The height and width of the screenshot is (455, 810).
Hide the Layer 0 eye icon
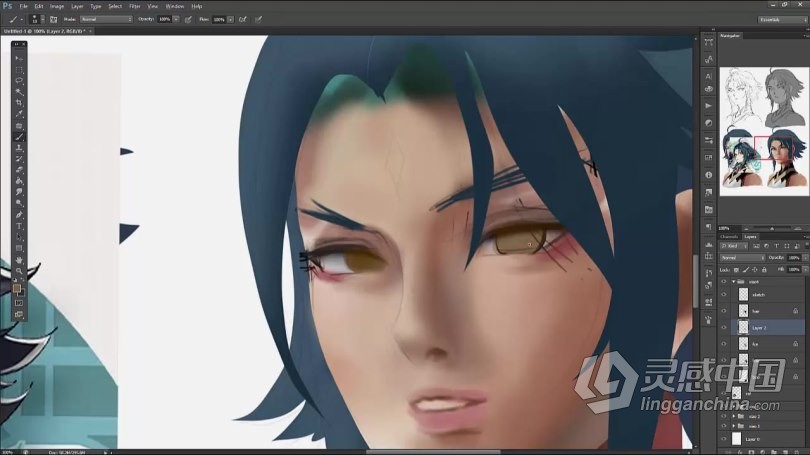pyautogui.click(x=724, y=439)
